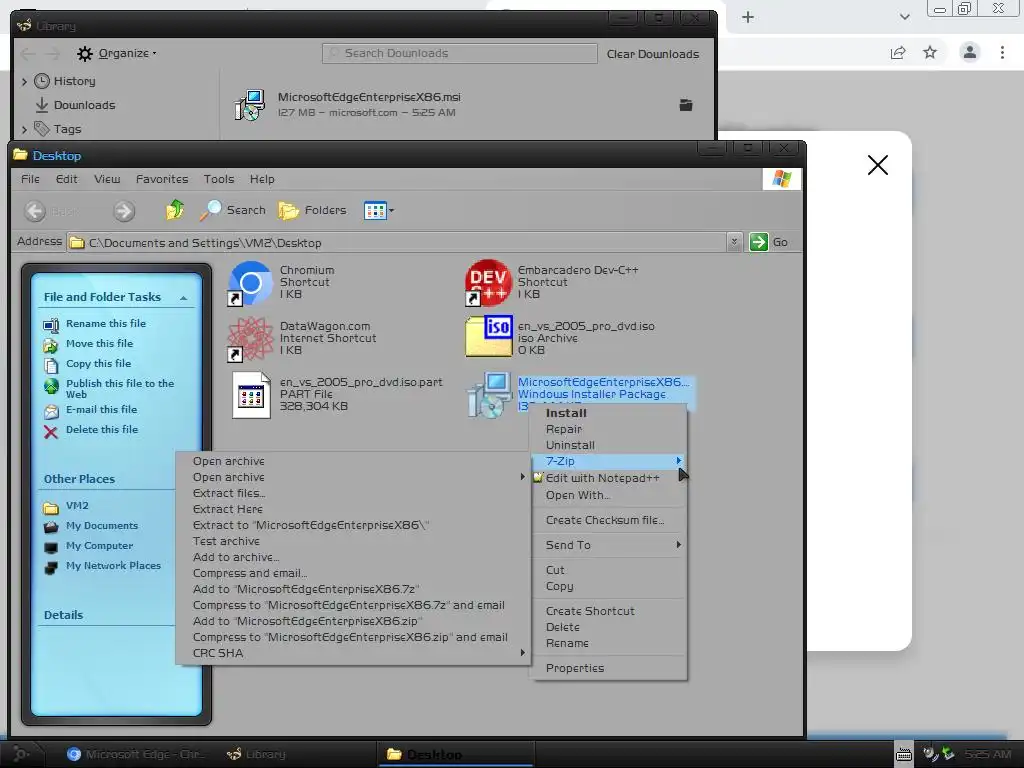1024x768 pixels.
Task: Click Publish this file to the Web
Action: [120, 389]
